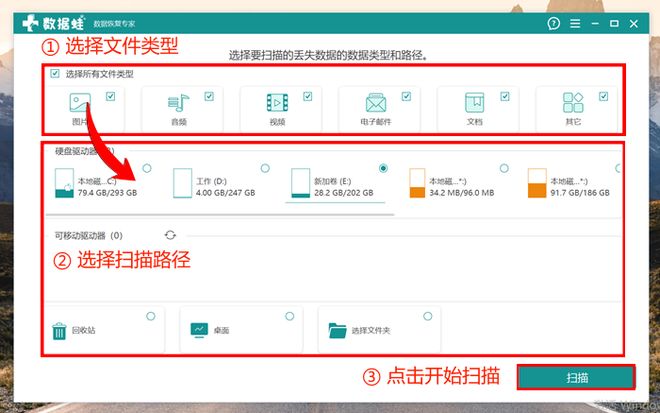Click the 选择文件夹 label text

[371, 330]
